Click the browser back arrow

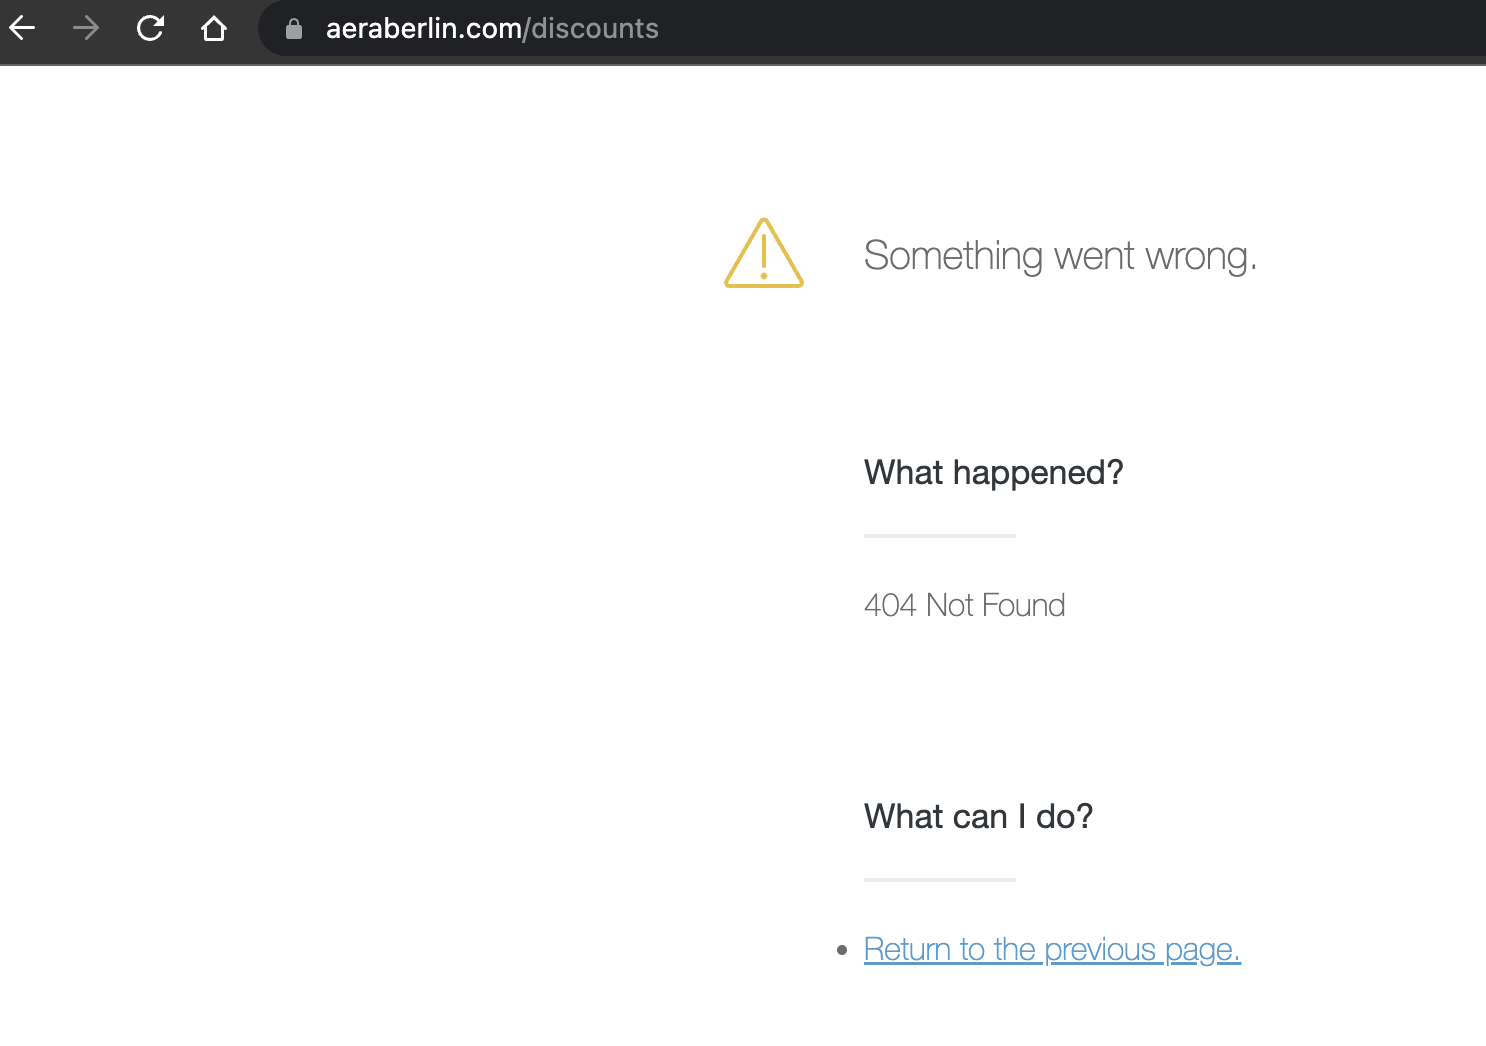pos(22,28)
